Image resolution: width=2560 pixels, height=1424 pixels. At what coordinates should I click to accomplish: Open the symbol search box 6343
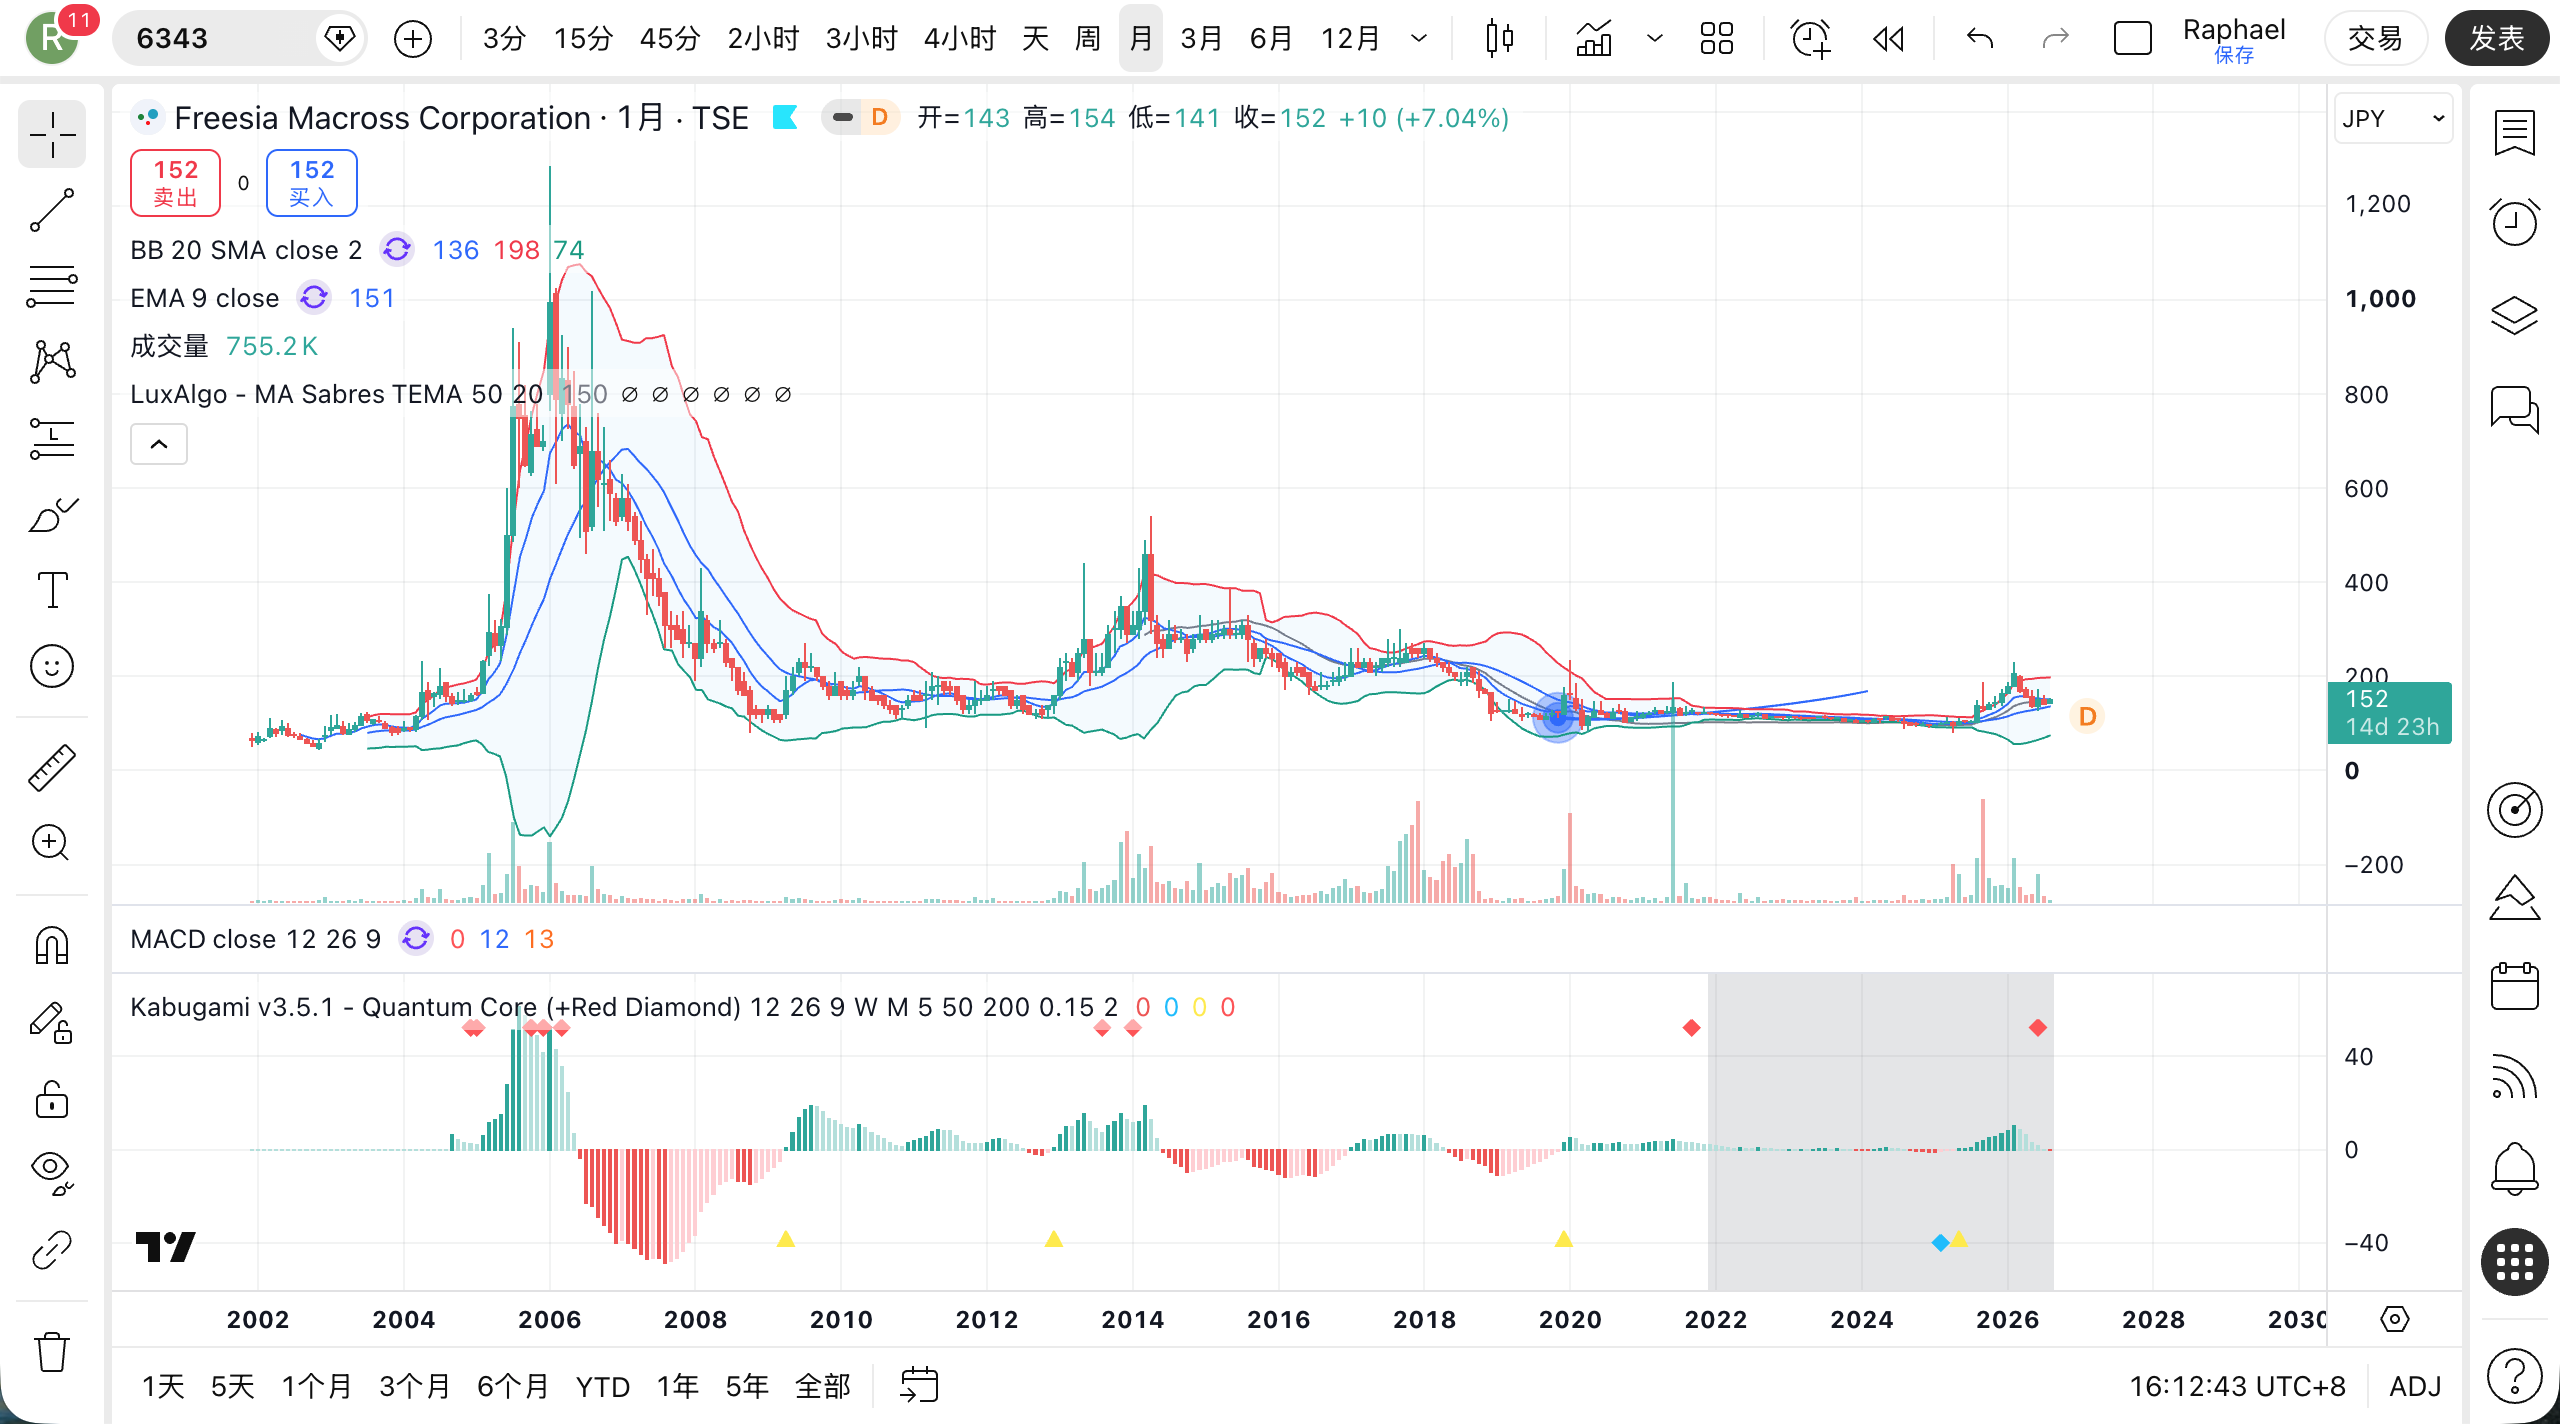coord(239,39)
